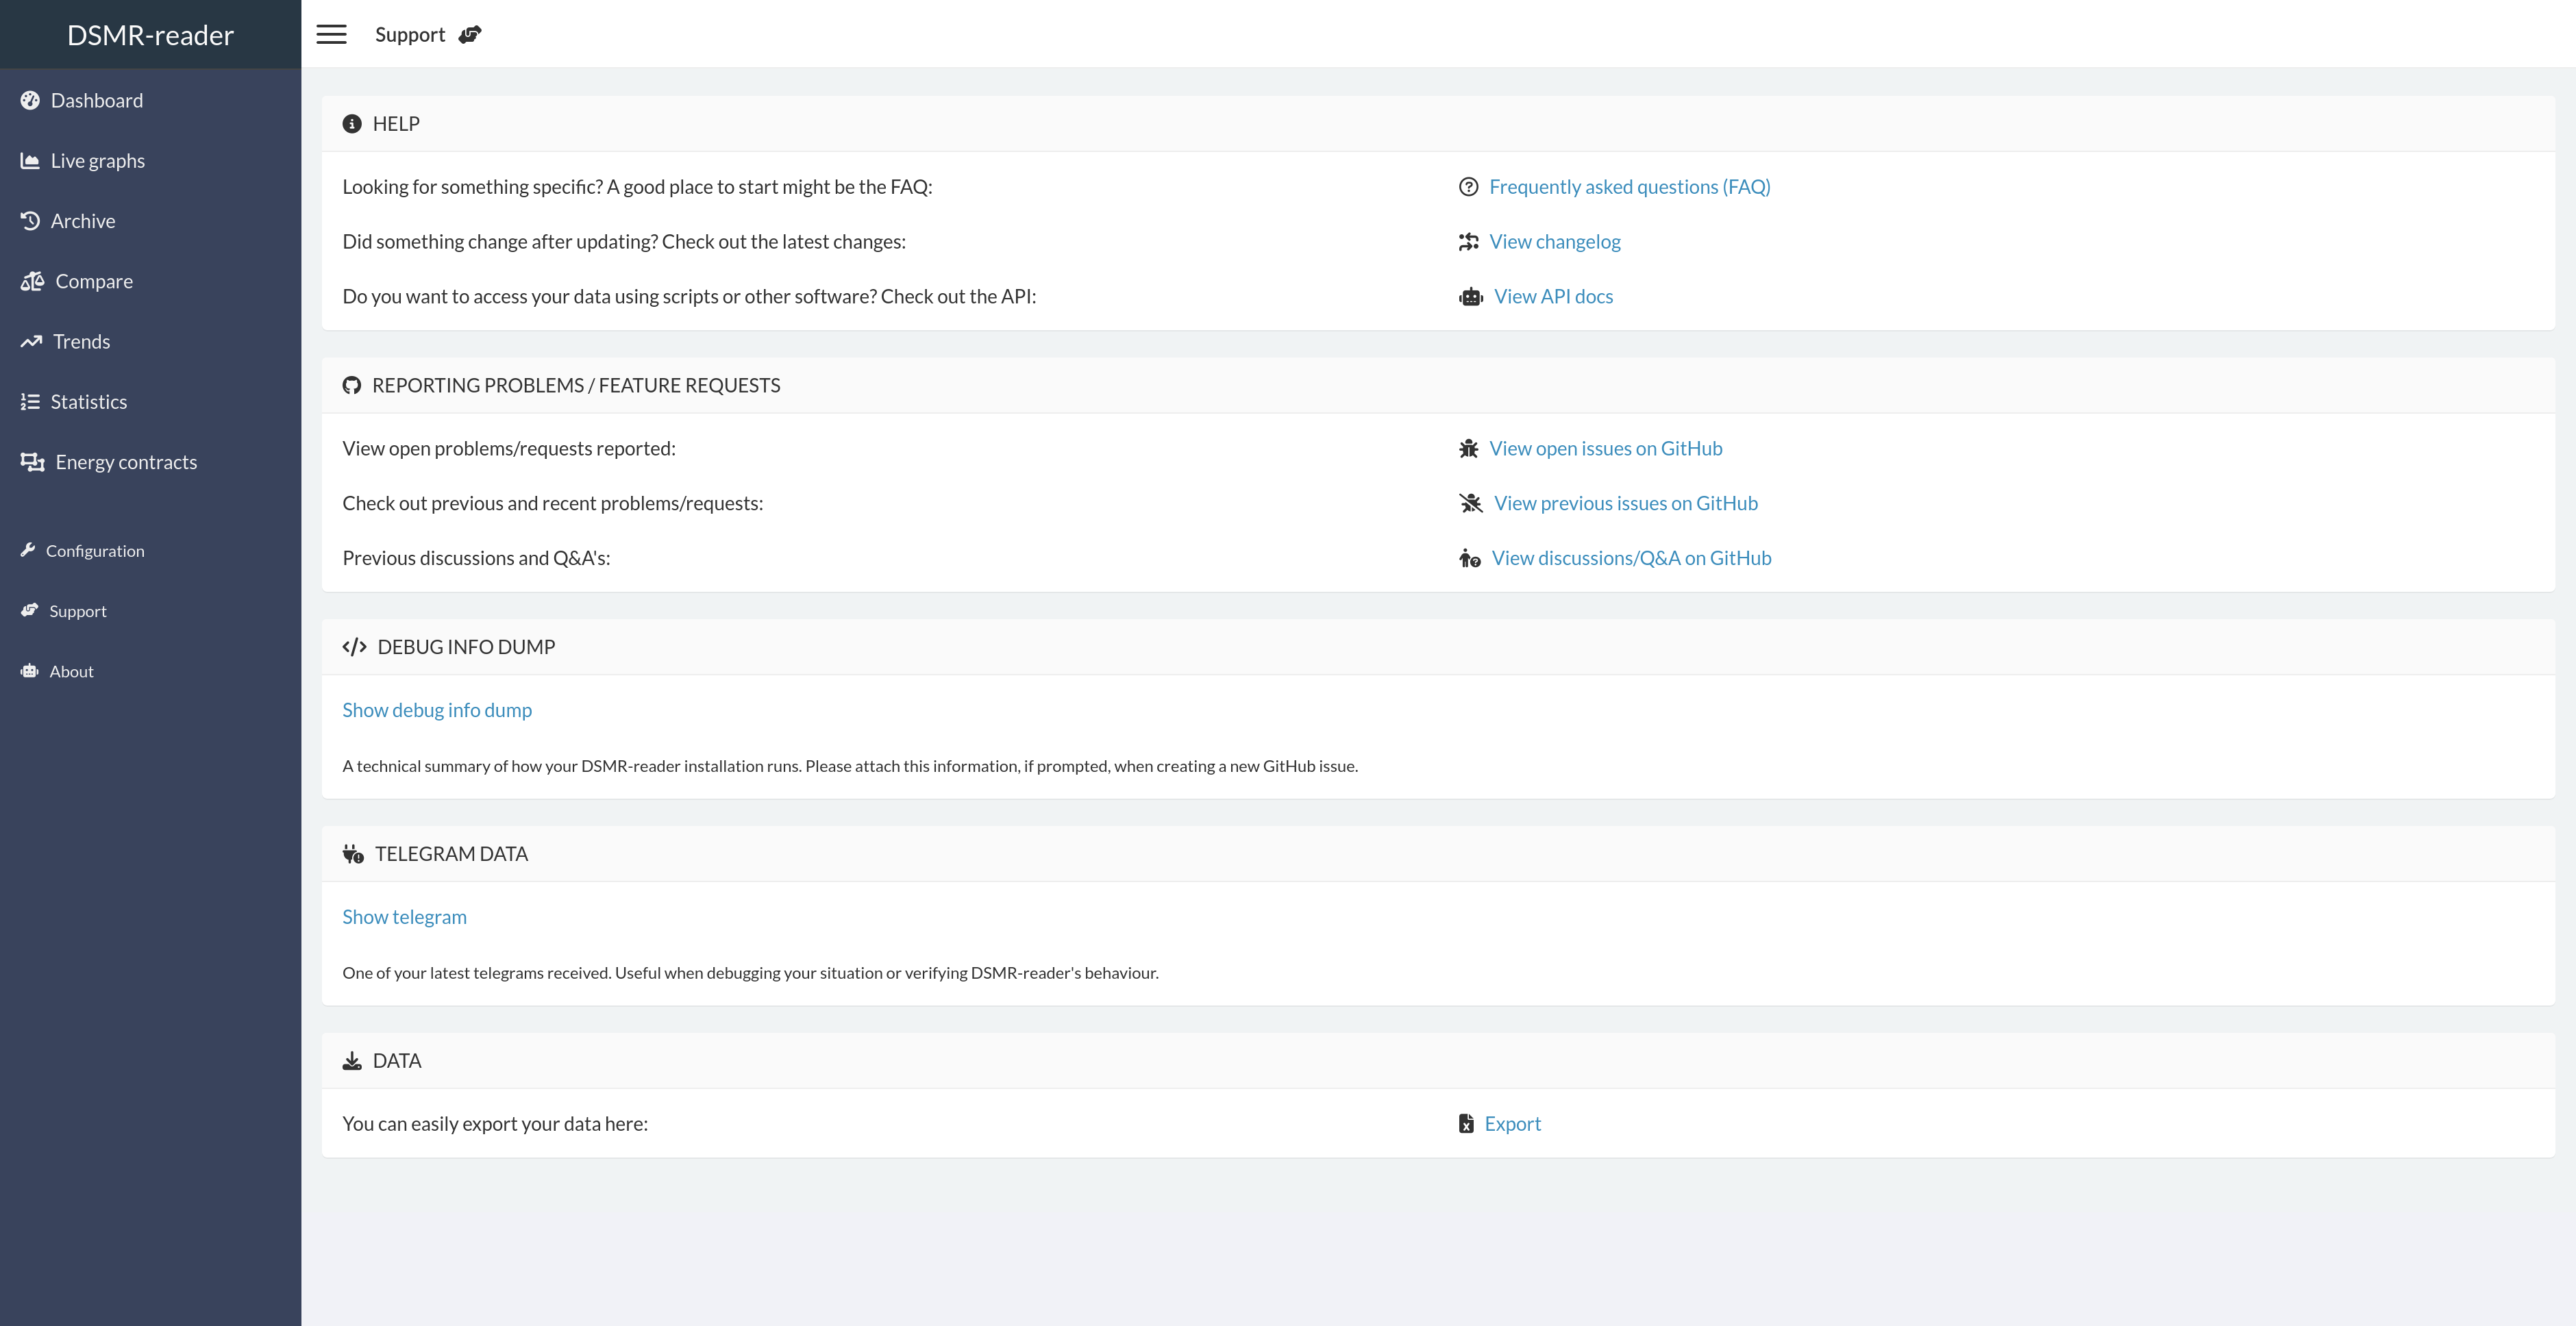Expand Show debug info dump
The image size is (2576, 1326).
click(x=437, y=710)
